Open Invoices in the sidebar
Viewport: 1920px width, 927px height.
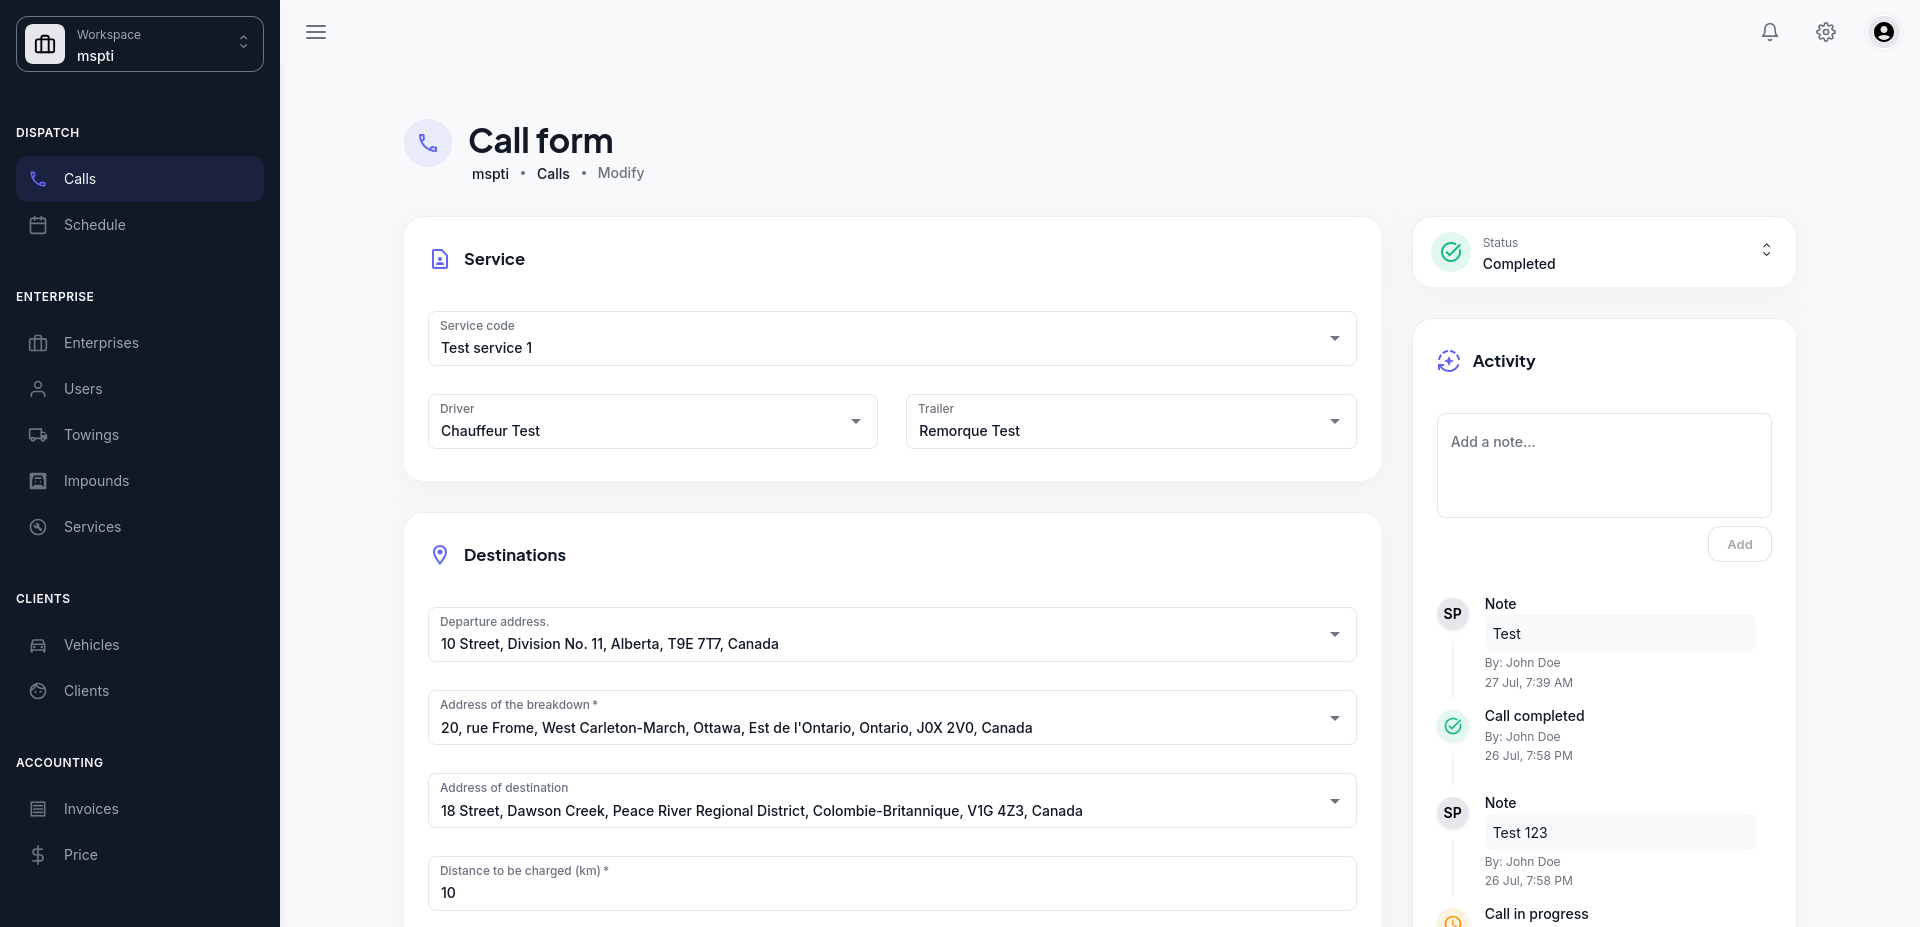click(91, 809)
